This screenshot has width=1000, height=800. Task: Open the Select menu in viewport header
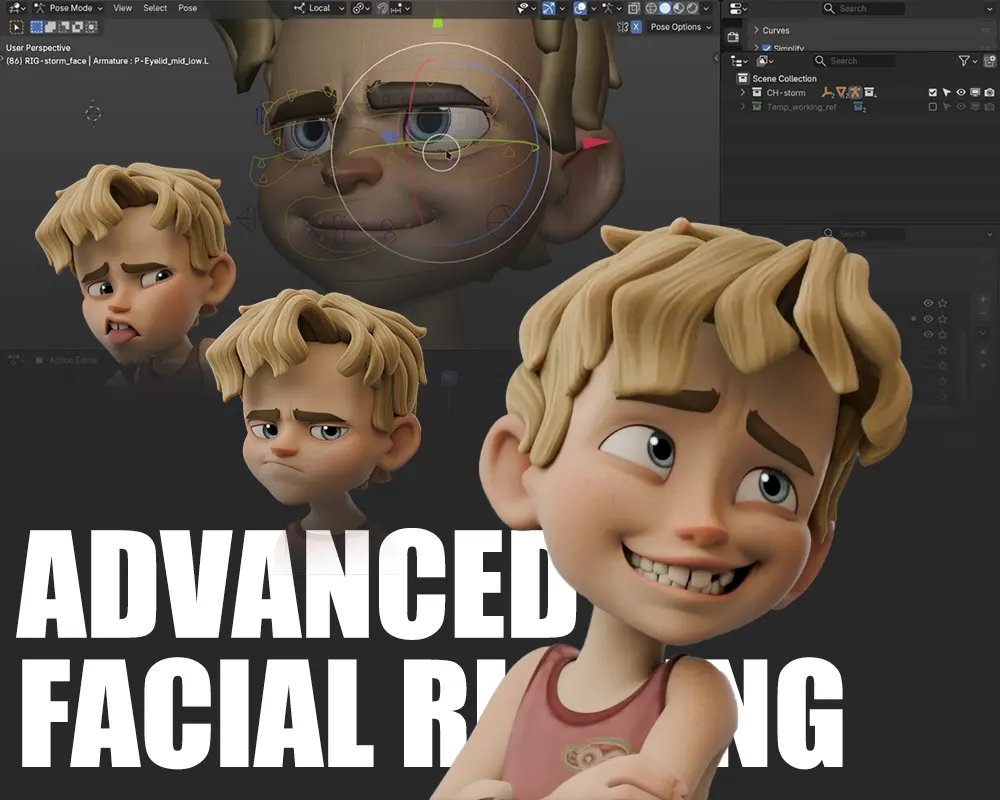pyautogui.click(x=155, y=8)
